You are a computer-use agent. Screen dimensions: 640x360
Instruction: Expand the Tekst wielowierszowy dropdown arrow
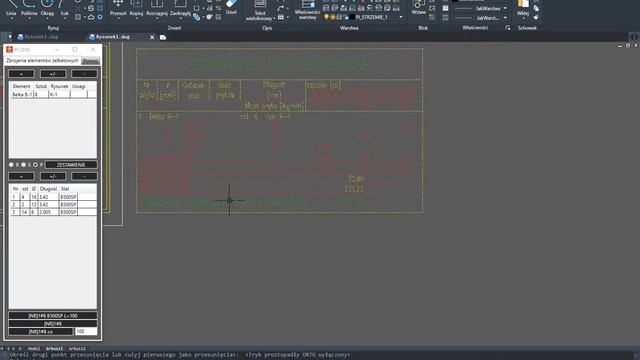[x=274, y=18]
